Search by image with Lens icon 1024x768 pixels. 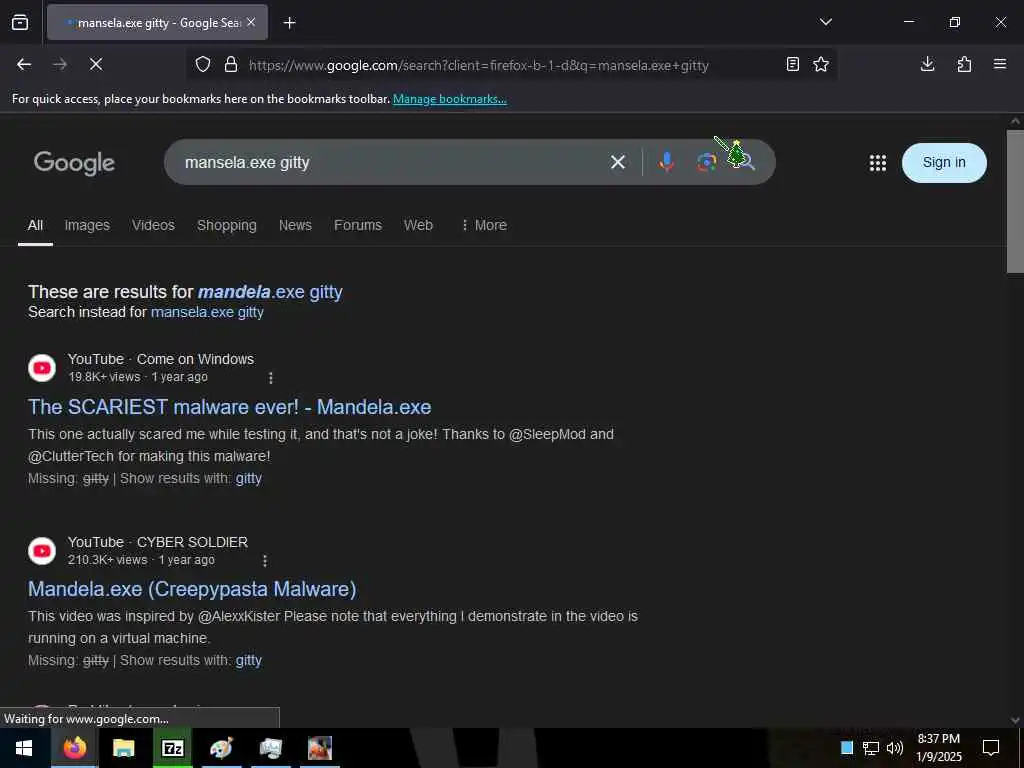(x=705, y=162)
